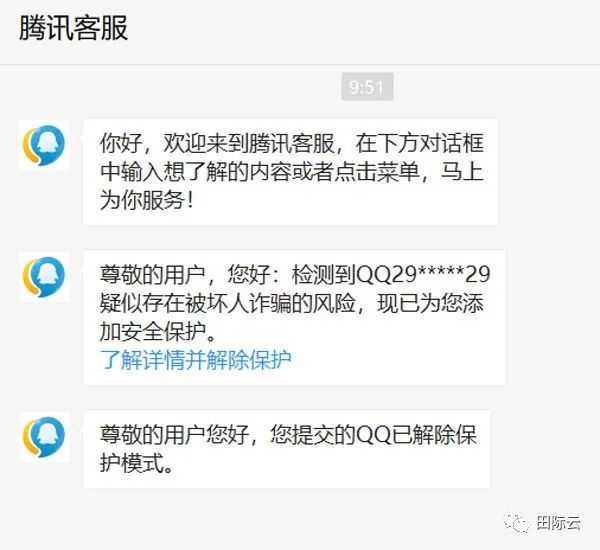Select the 疑似存在被坏人诈骗的风险 warning bubble
Image resolution: width=600 pixels, height=550 pixels.
[294, 317]
